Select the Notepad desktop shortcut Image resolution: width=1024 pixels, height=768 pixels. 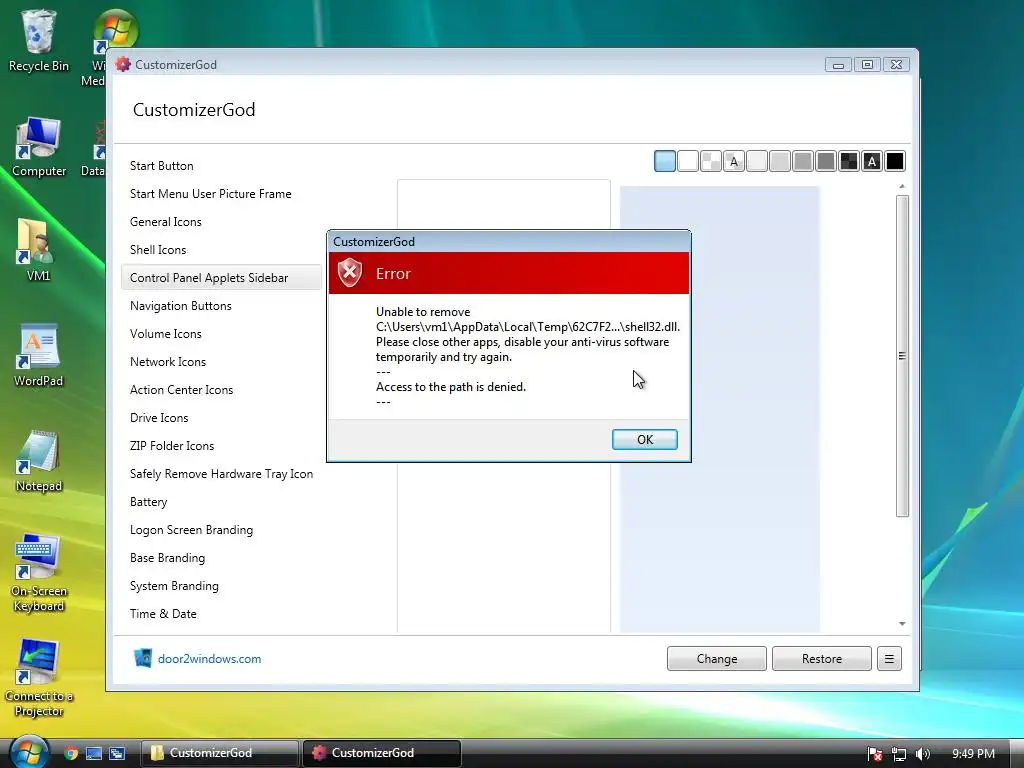click(39, 461)
